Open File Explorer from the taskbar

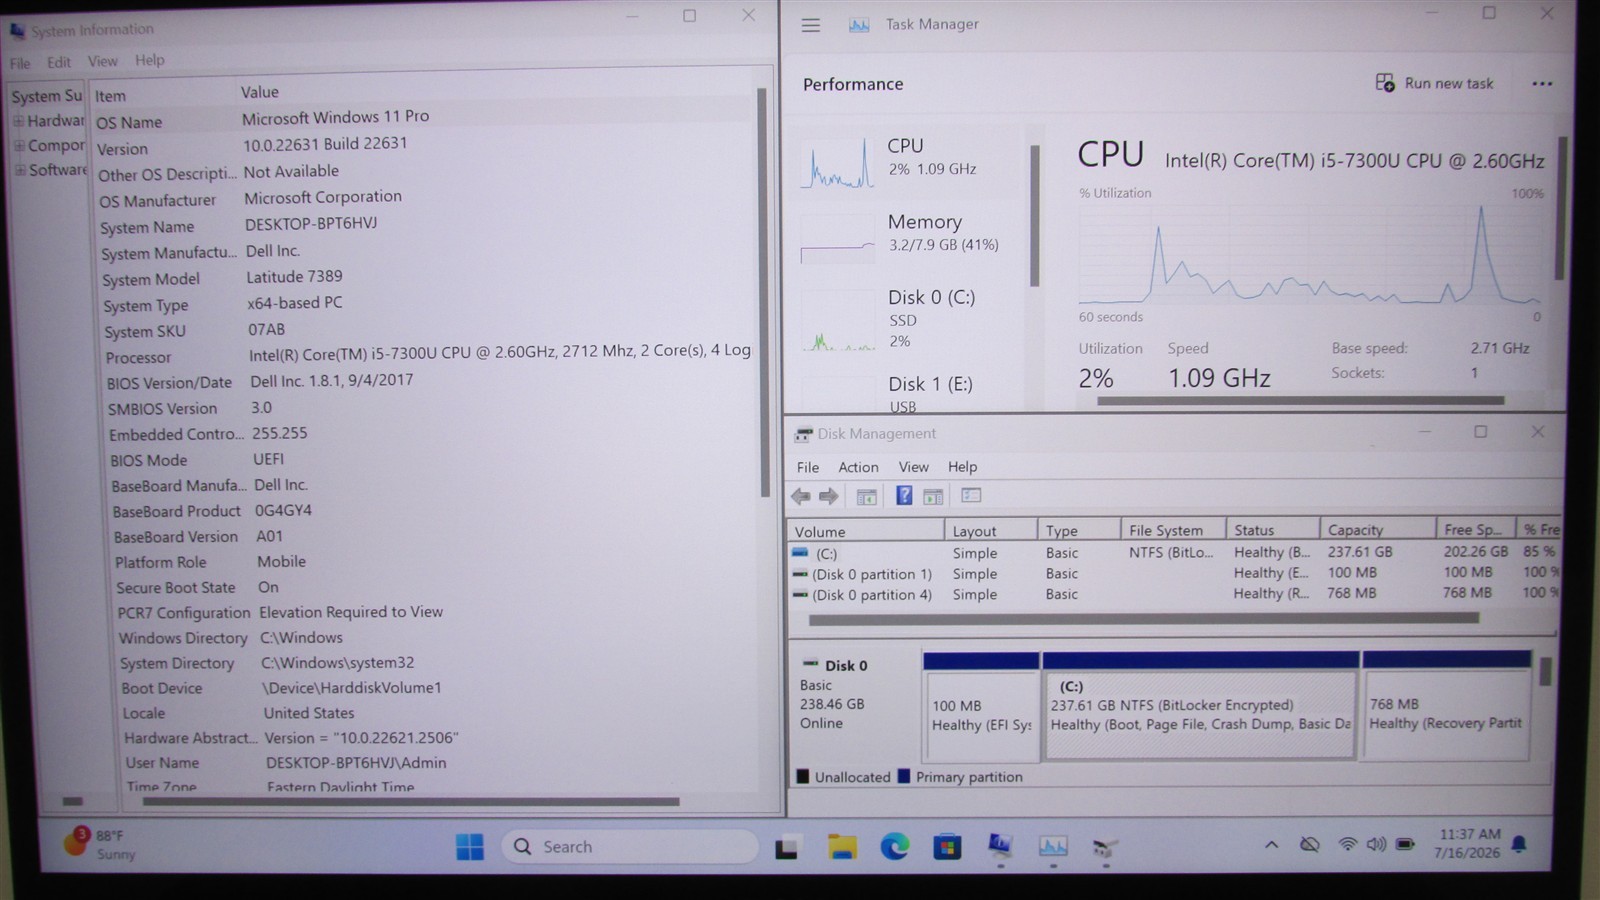(842, 848)
